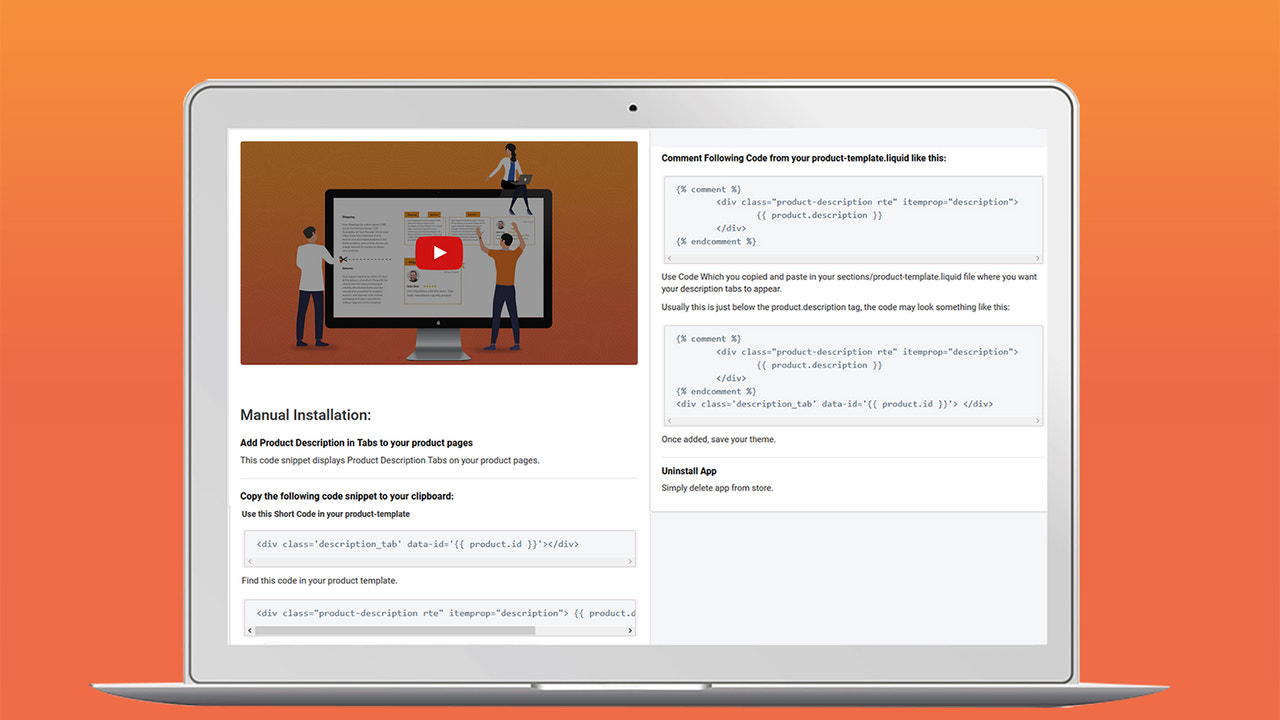Click 'Copy the following code snippet' heading
The height and width of the screenshot is (720, 1280).
pos(346,496)
